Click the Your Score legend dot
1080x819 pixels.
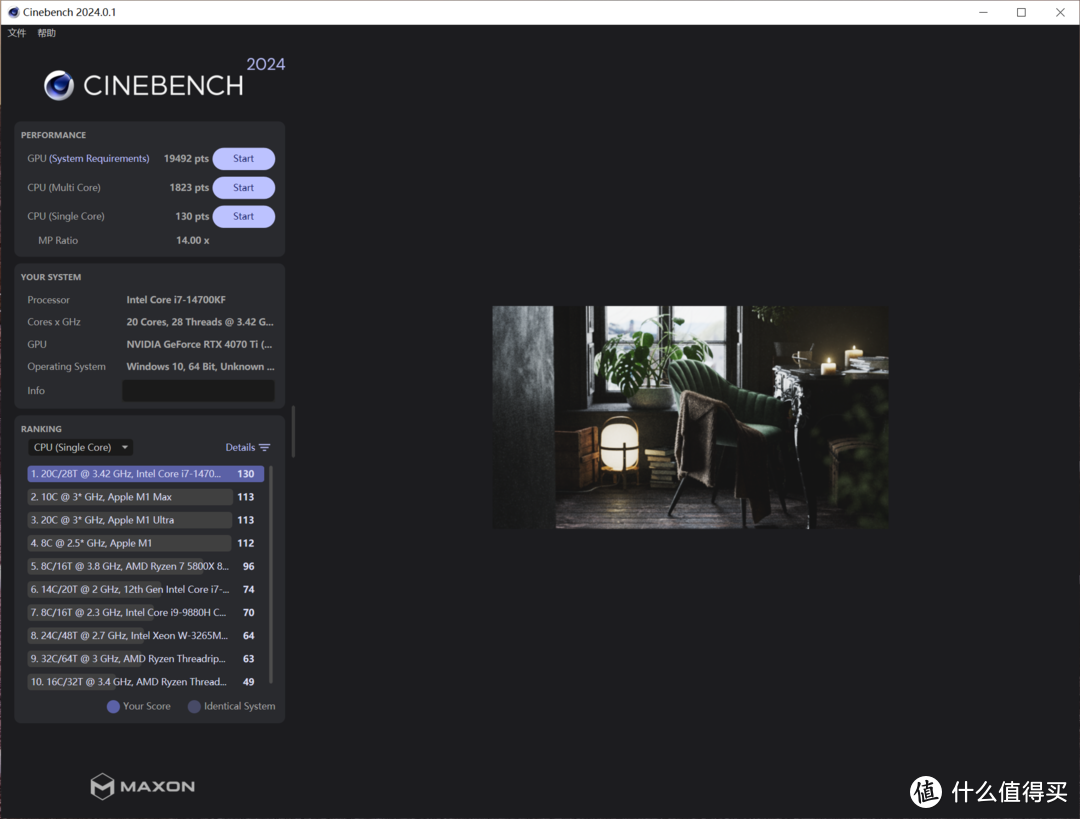pyautogui.click(x=113, y=707)
